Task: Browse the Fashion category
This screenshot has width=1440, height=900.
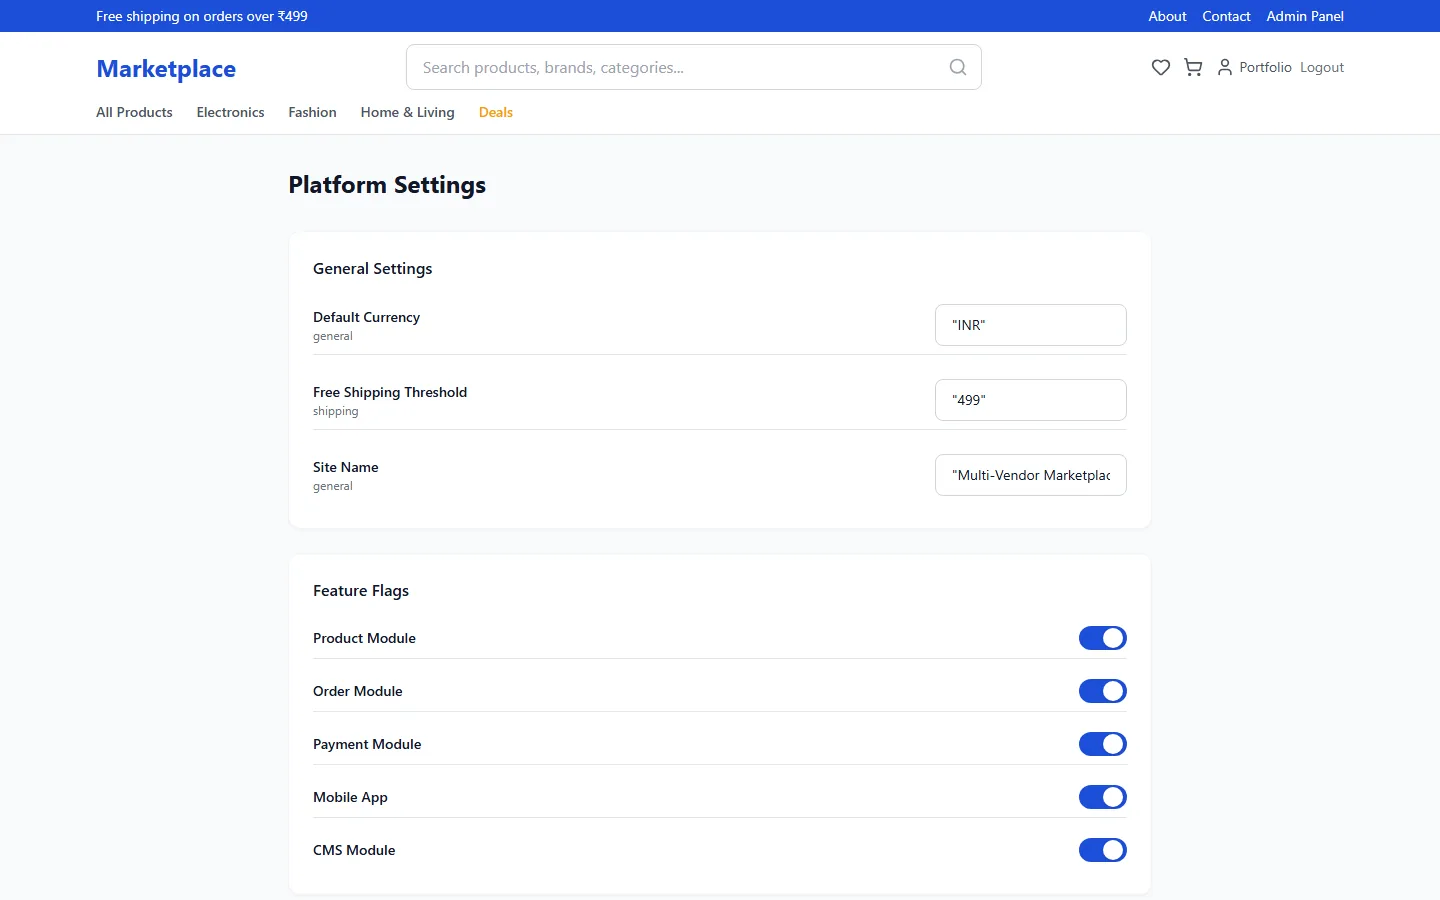Action: (x=312, y=112)
